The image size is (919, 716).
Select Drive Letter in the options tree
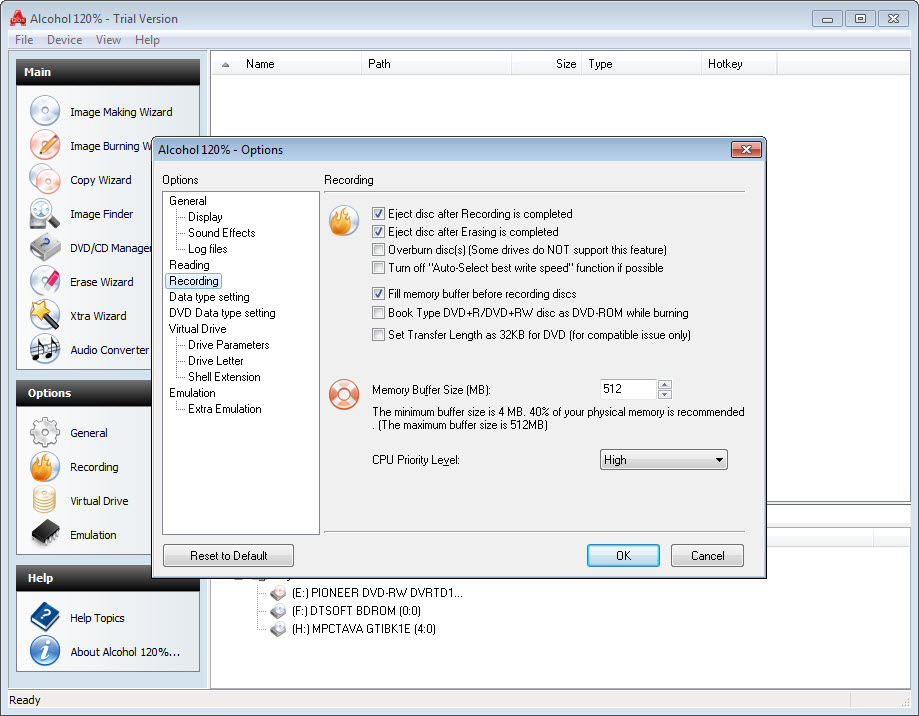click(216, 361)
